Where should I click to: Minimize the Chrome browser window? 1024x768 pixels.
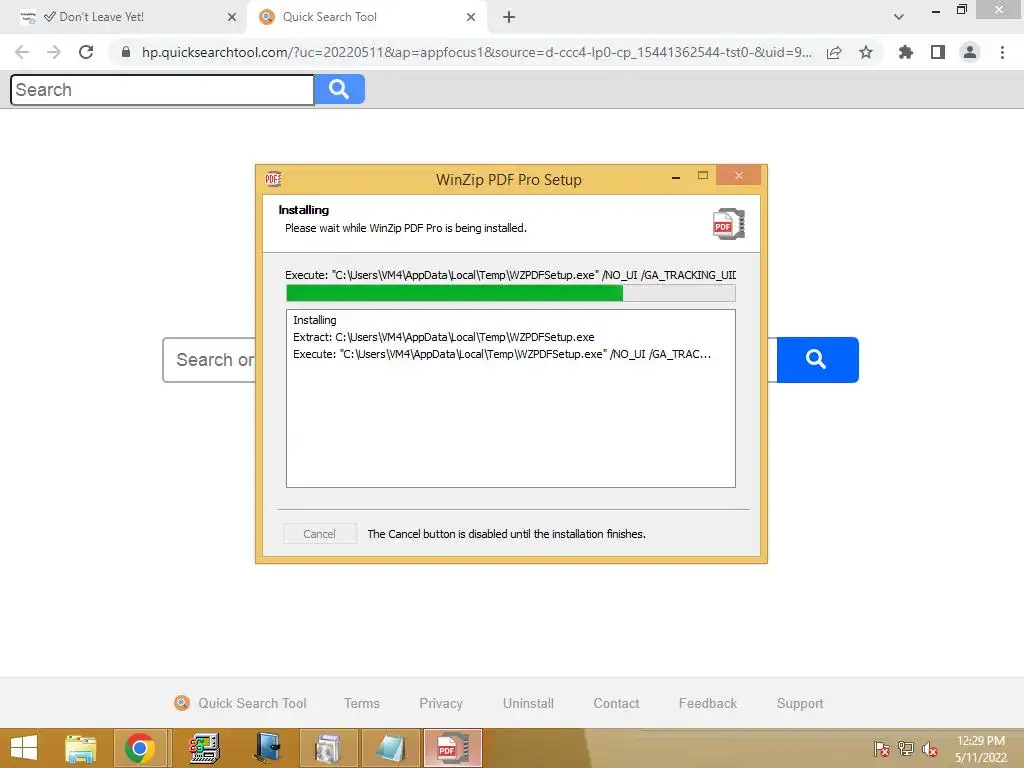(936, 10)
